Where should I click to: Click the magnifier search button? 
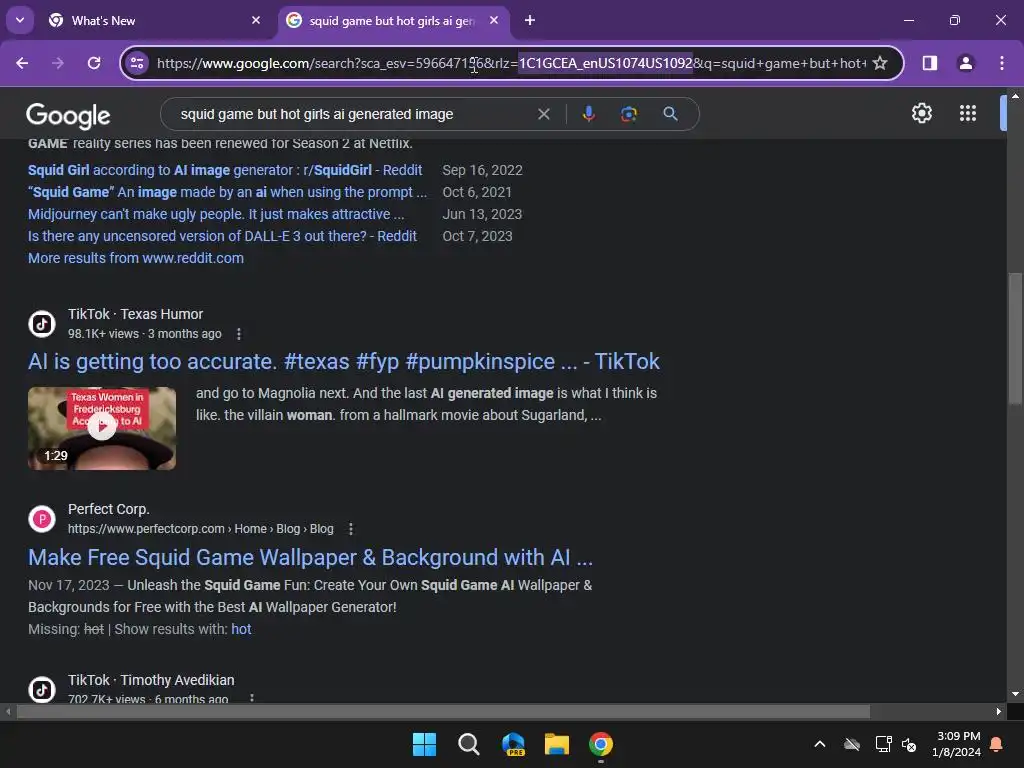(670, 114)
